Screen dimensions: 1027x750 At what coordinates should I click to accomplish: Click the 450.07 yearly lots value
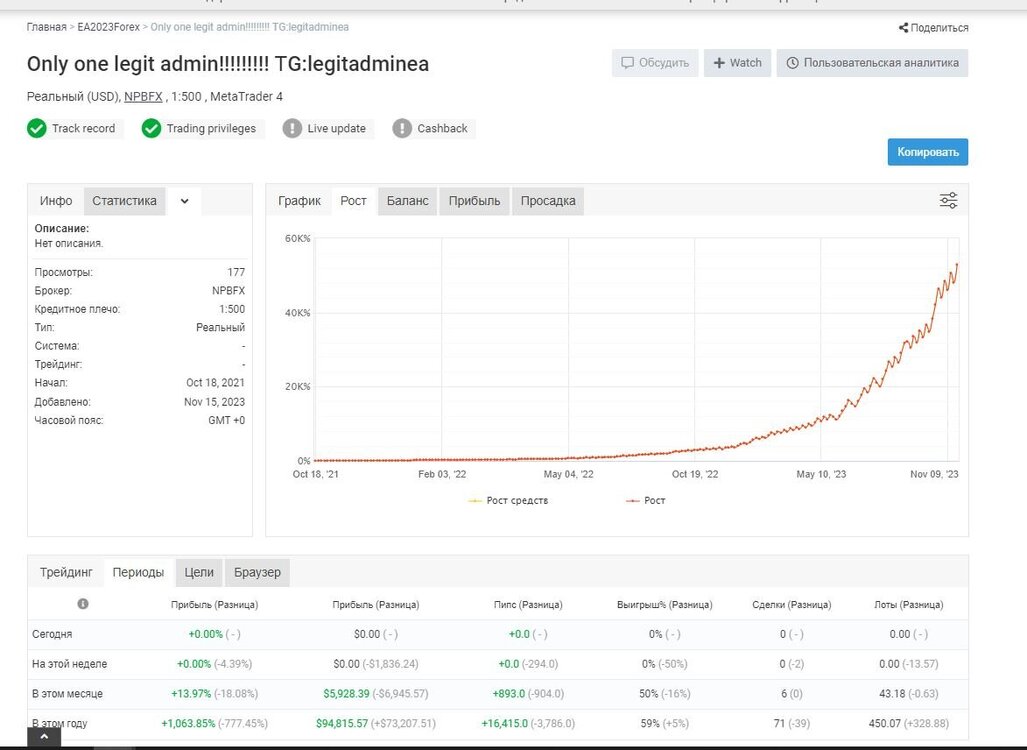[884, 724]
